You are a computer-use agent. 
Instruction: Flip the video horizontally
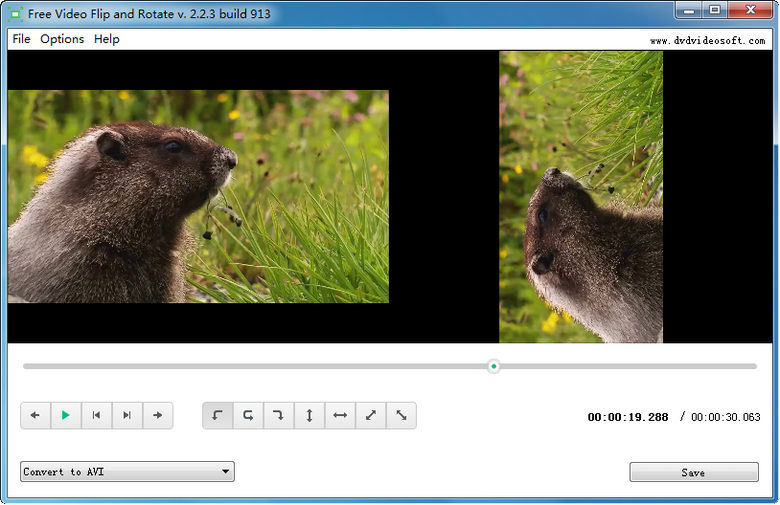click(x=340, y=415)
